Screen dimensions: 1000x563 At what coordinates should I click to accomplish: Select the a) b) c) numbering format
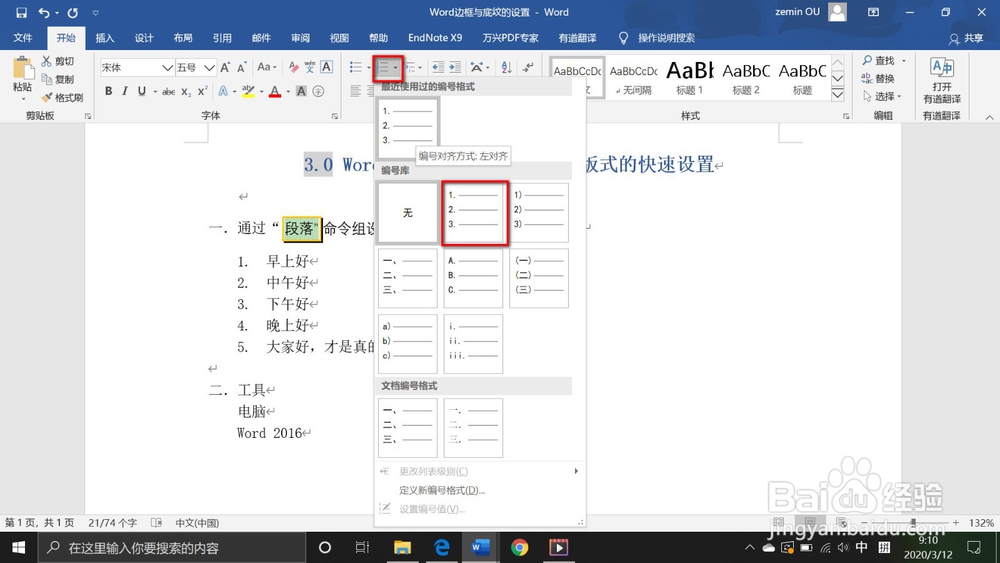point(408,344)
